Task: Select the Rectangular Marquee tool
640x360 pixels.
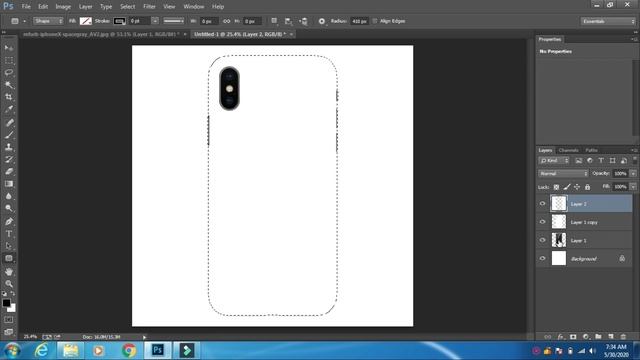Action: pyautogui.click(x=9, y=61)
